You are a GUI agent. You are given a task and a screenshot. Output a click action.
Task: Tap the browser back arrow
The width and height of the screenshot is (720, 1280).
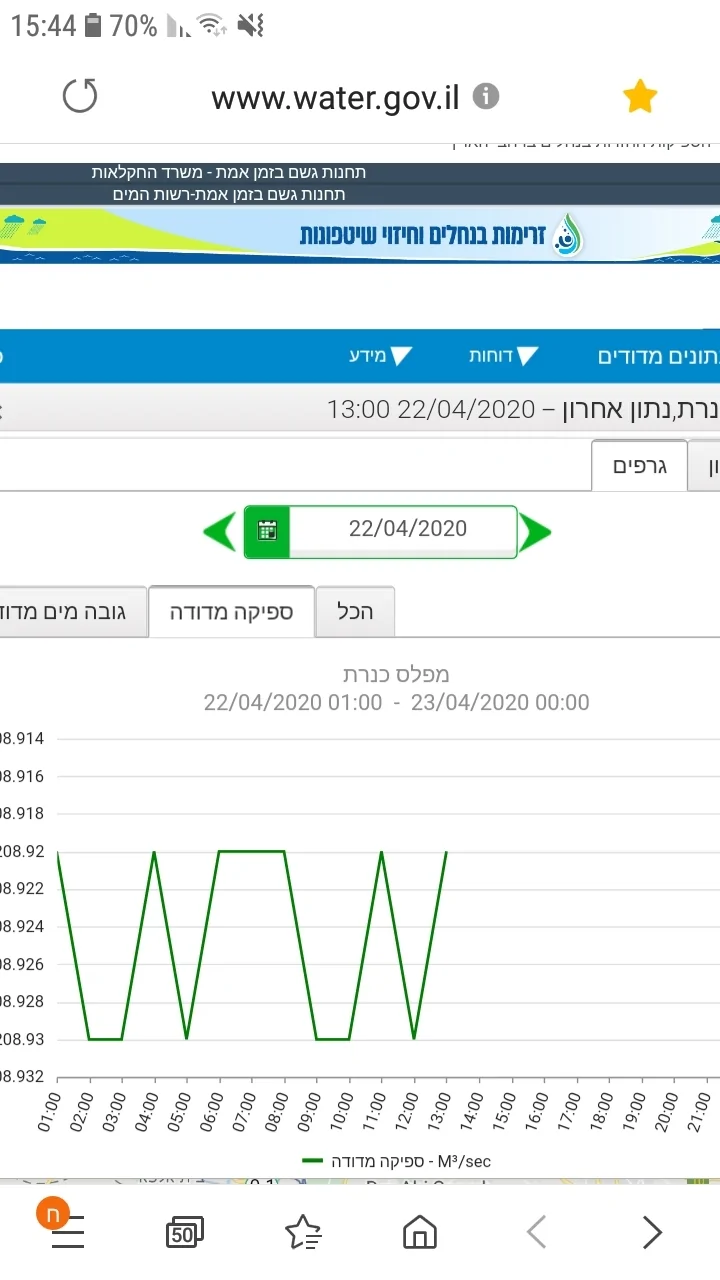pyautogui.click(x=536, y=1233)
